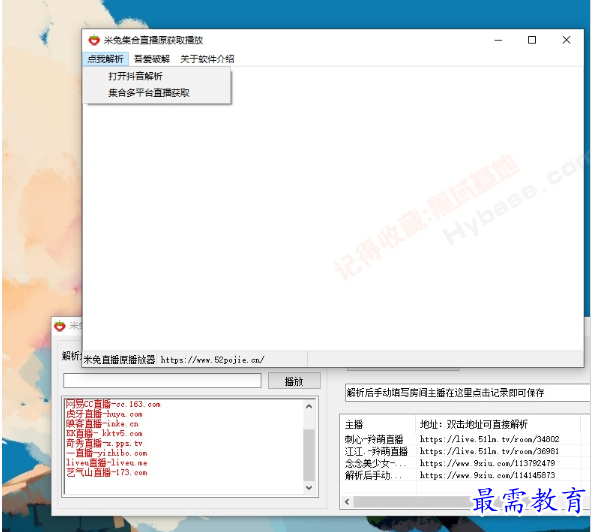Click the 主播 column header

click(378, 424)
